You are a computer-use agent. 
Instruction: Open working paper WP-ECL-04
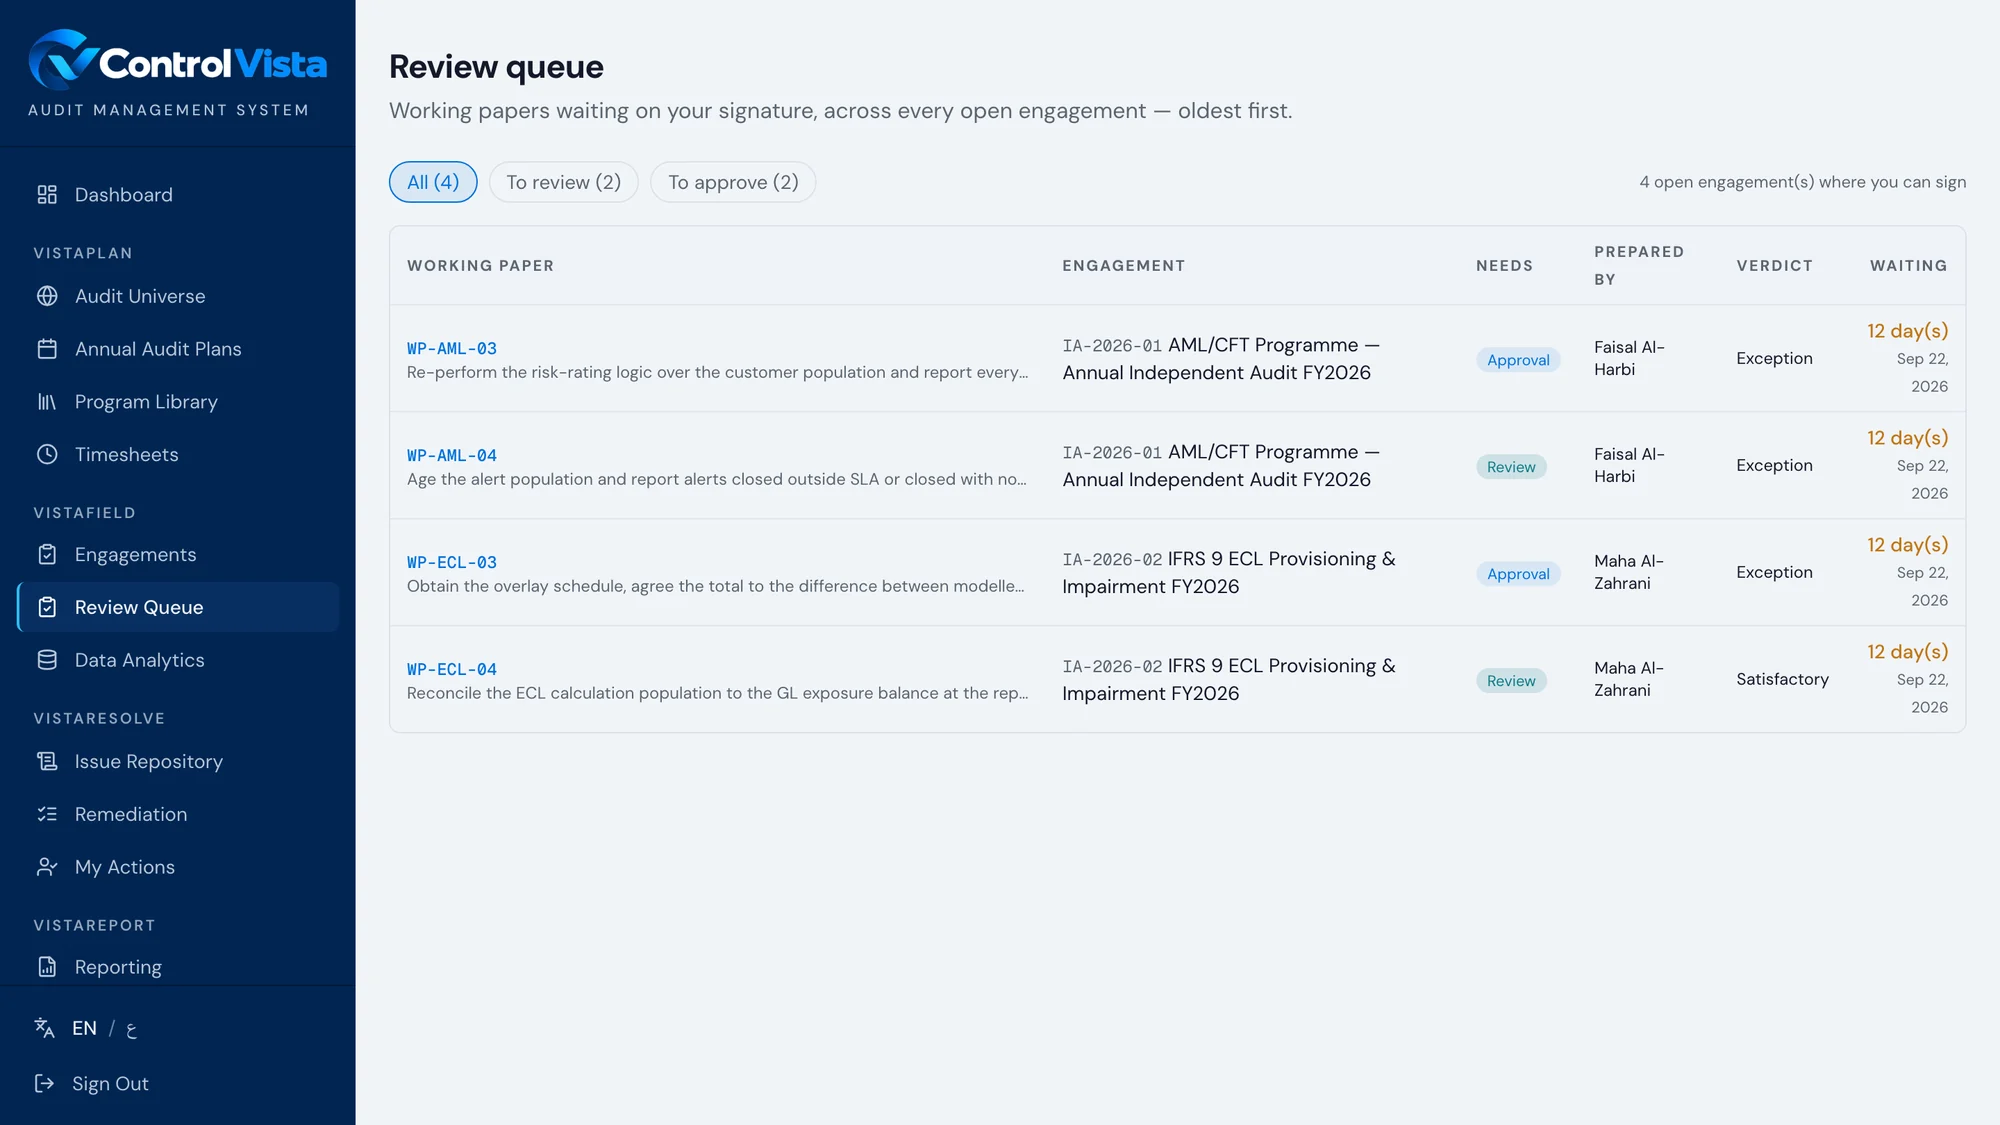(x=452, y=670)
